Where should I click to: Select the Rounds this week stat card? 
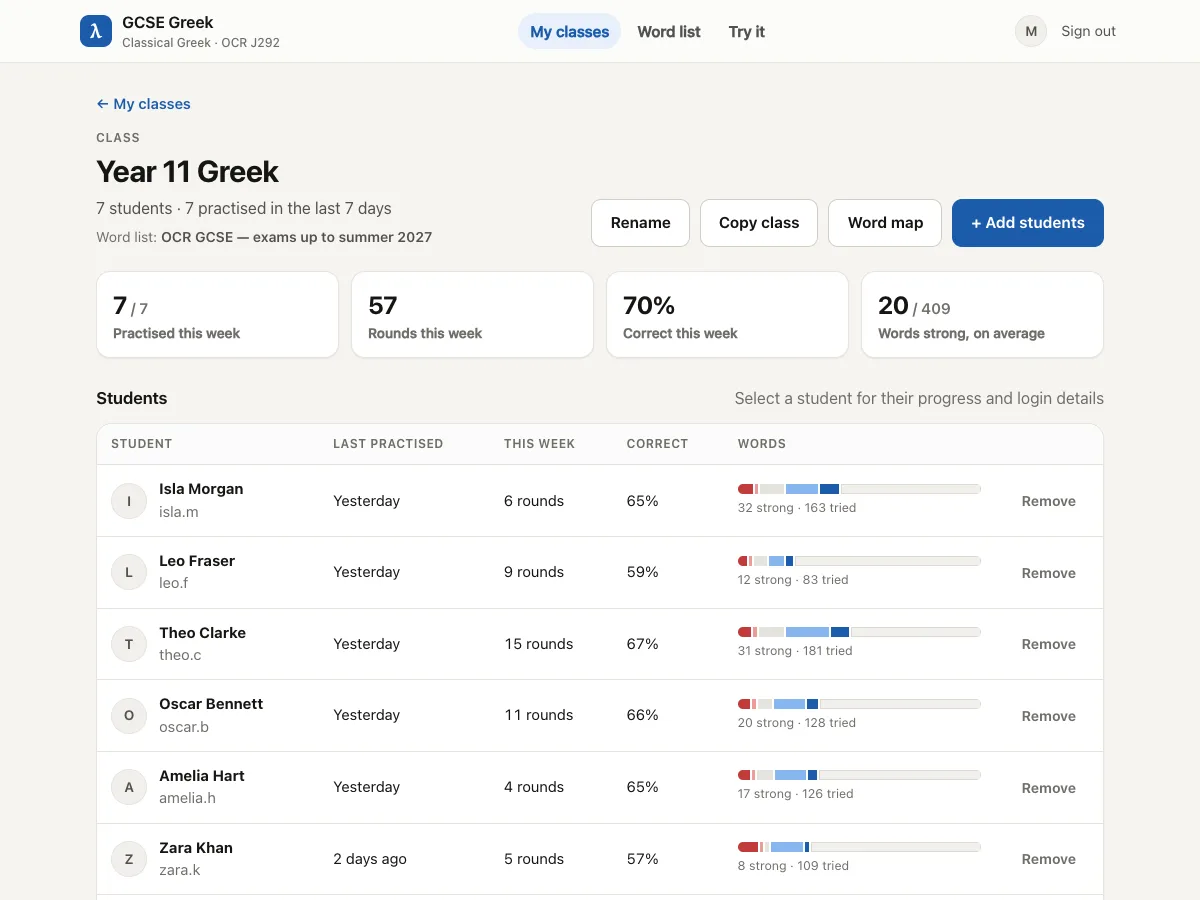(473, 315)
